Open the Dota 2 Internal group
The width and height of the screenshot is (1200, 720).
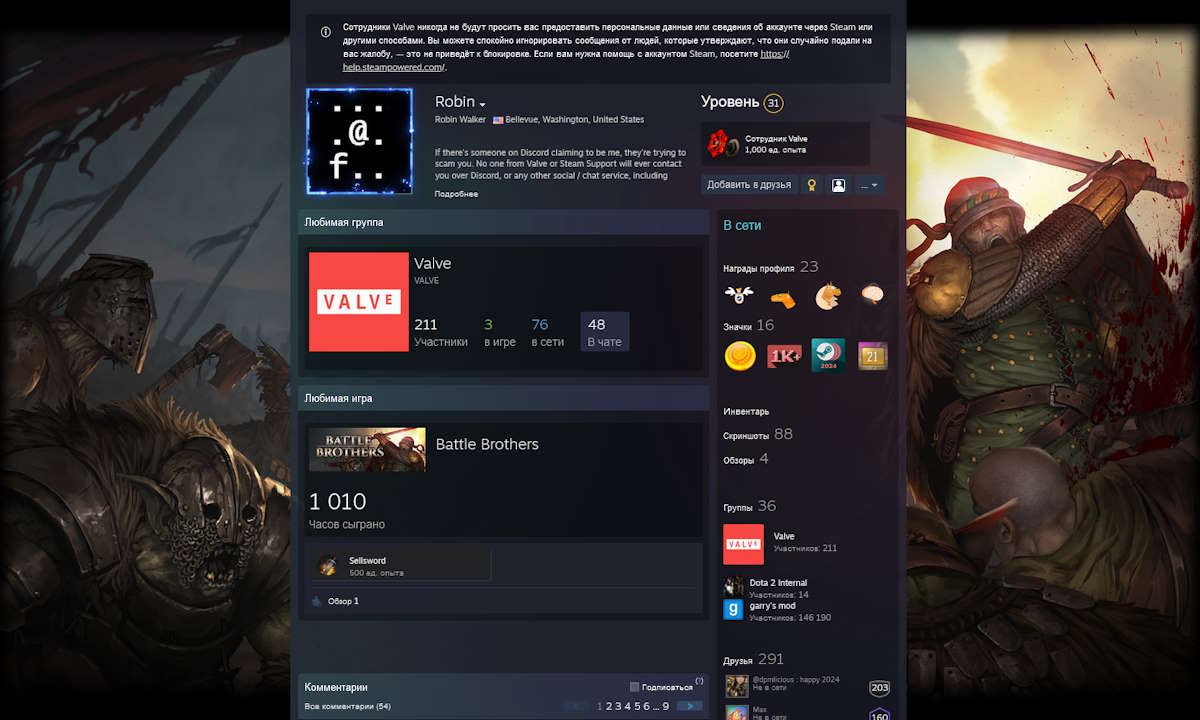(778, 582)
